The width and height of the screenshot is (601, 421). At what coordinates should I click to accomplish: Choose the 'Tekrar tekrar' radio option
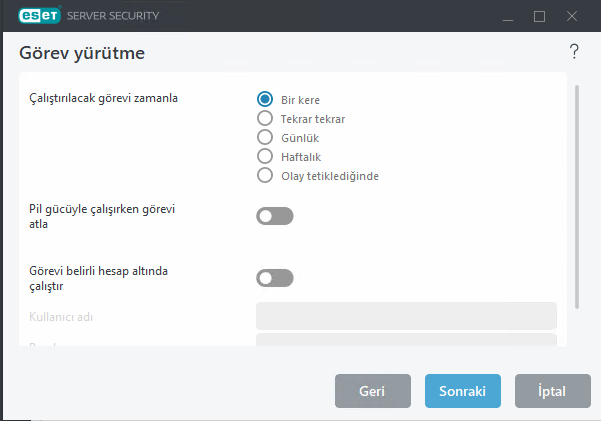click(x=265, y=118)
